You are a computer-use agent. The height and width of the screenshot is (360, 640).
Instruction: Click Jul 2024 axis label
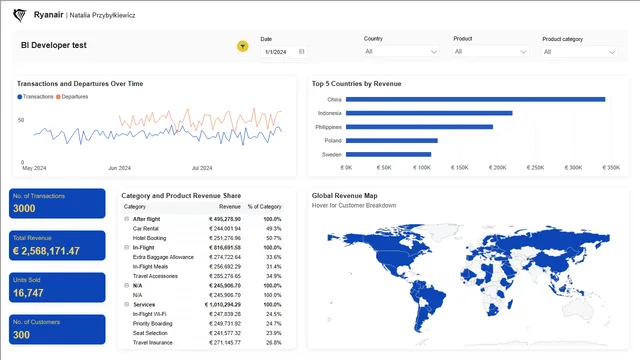pyautogui.click(x=202, y=168)
